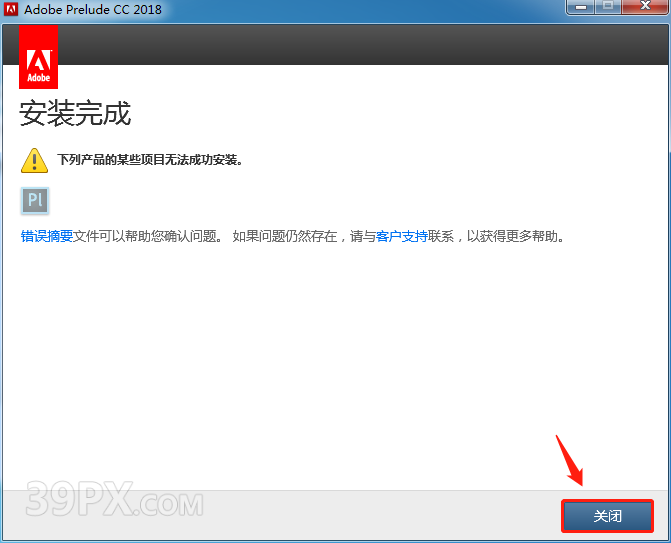
Task: Open the 客户支持 link
Action: point(401,236)
